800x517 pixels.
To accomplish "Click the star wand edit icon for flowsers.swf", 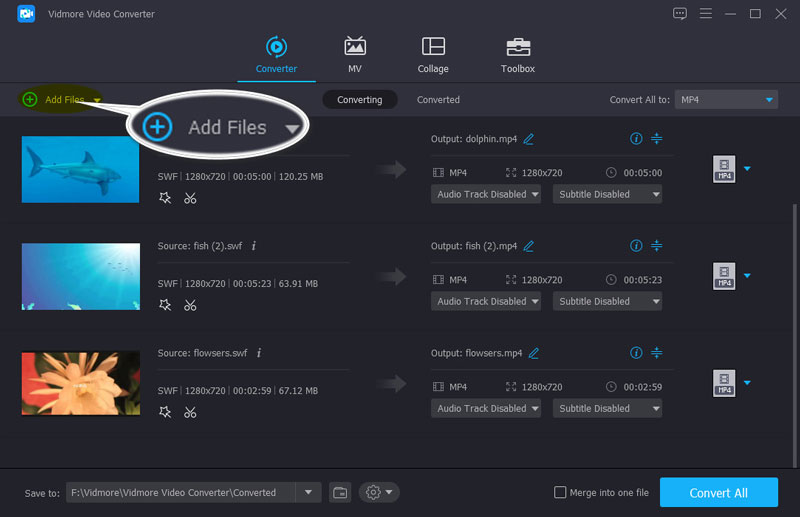I will (165, 412).
